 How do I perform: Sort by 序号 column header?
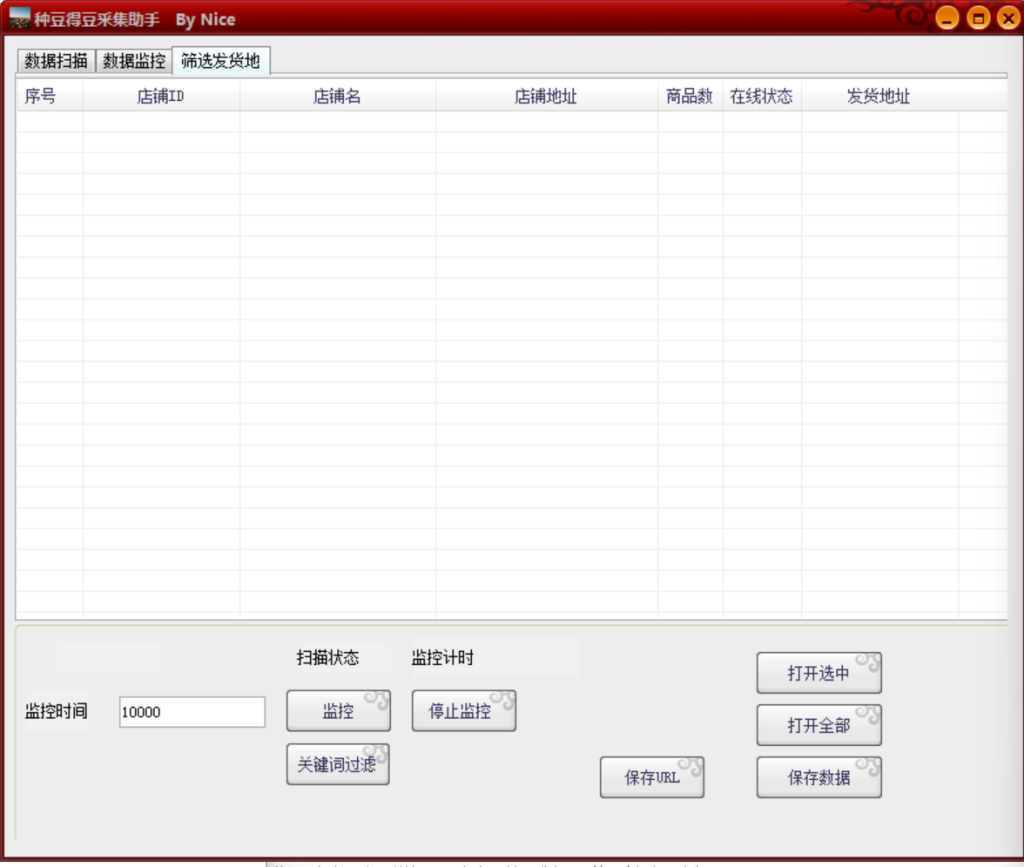pyautogui.click(x=40, y=97)
